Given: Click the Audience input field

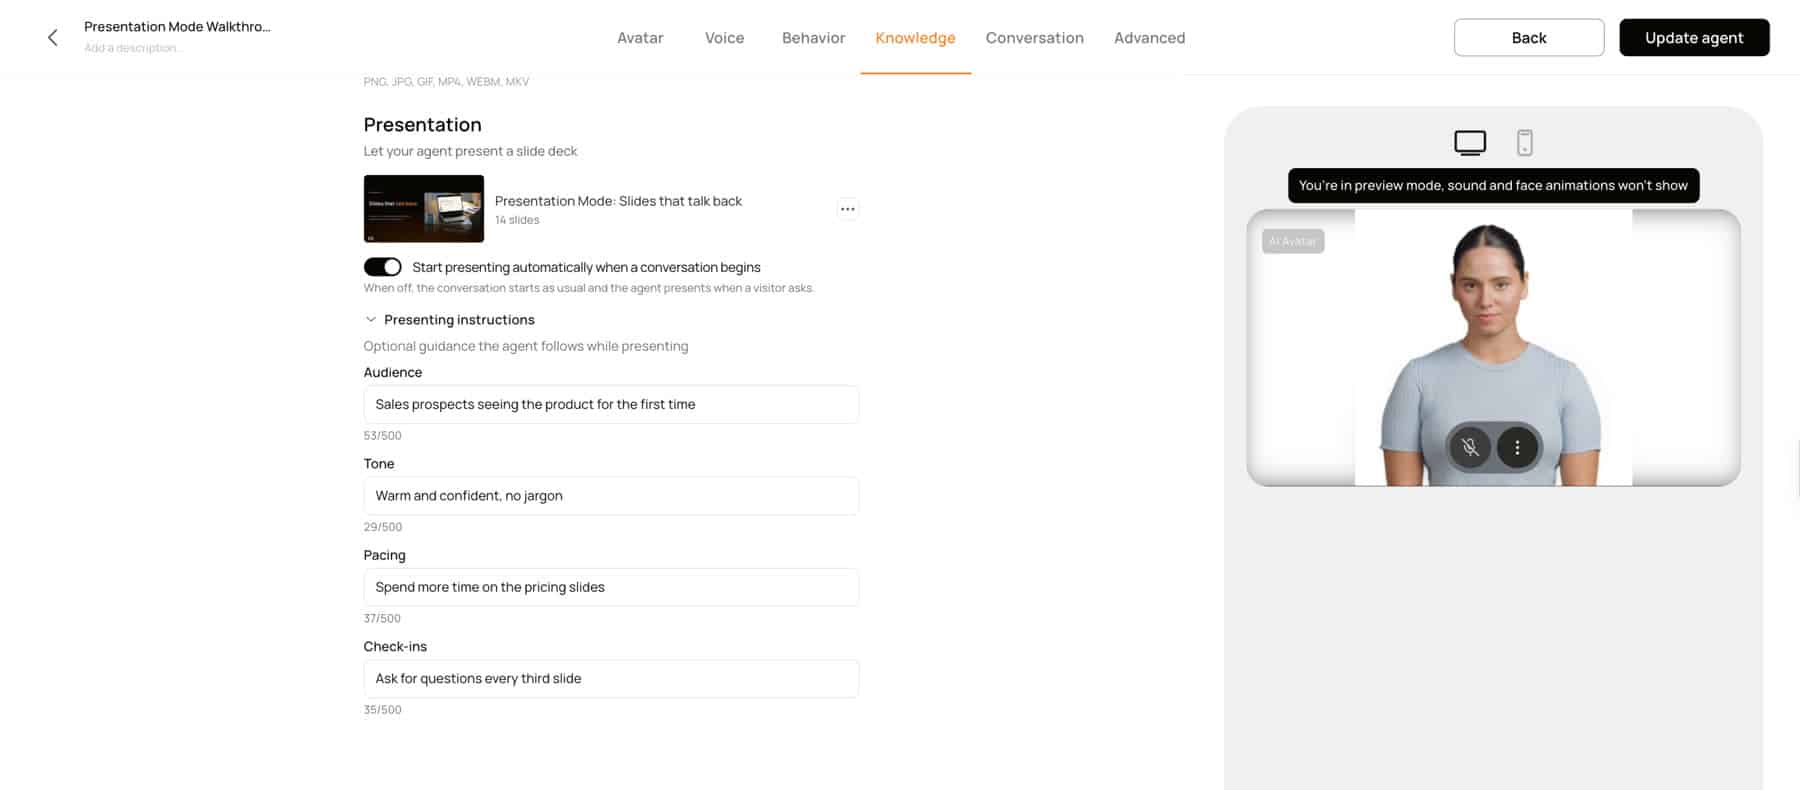Looking at the screenshot, I should tap(611, 404).
